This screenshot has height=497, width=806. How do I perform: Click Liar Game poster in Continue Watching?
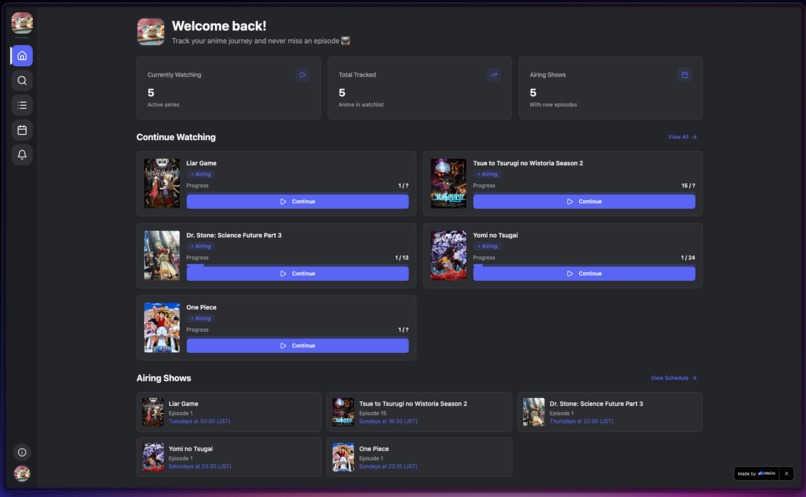(162, 183)
